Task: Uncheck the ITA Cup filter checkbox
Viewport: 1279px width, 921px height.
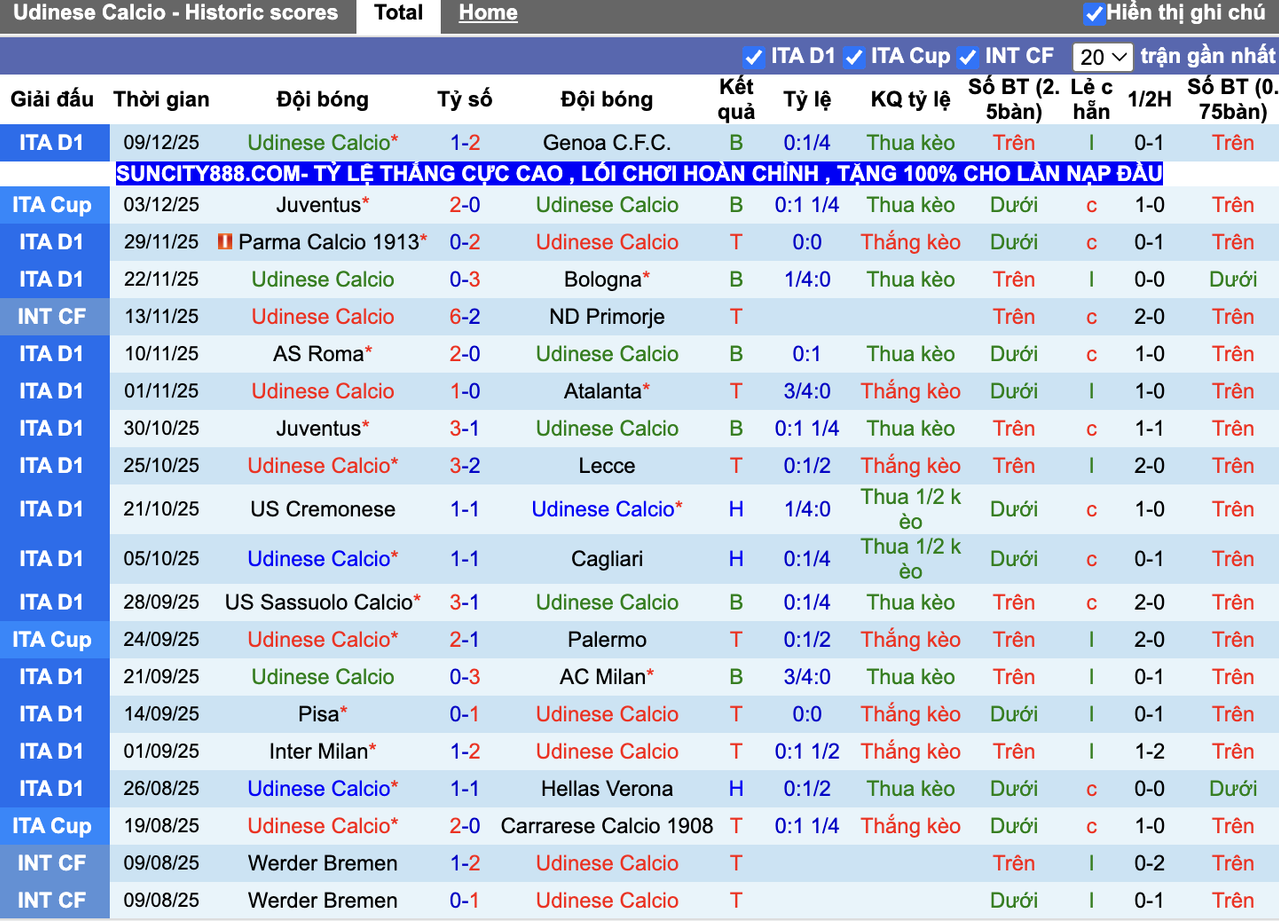Action: click(853, 56)
